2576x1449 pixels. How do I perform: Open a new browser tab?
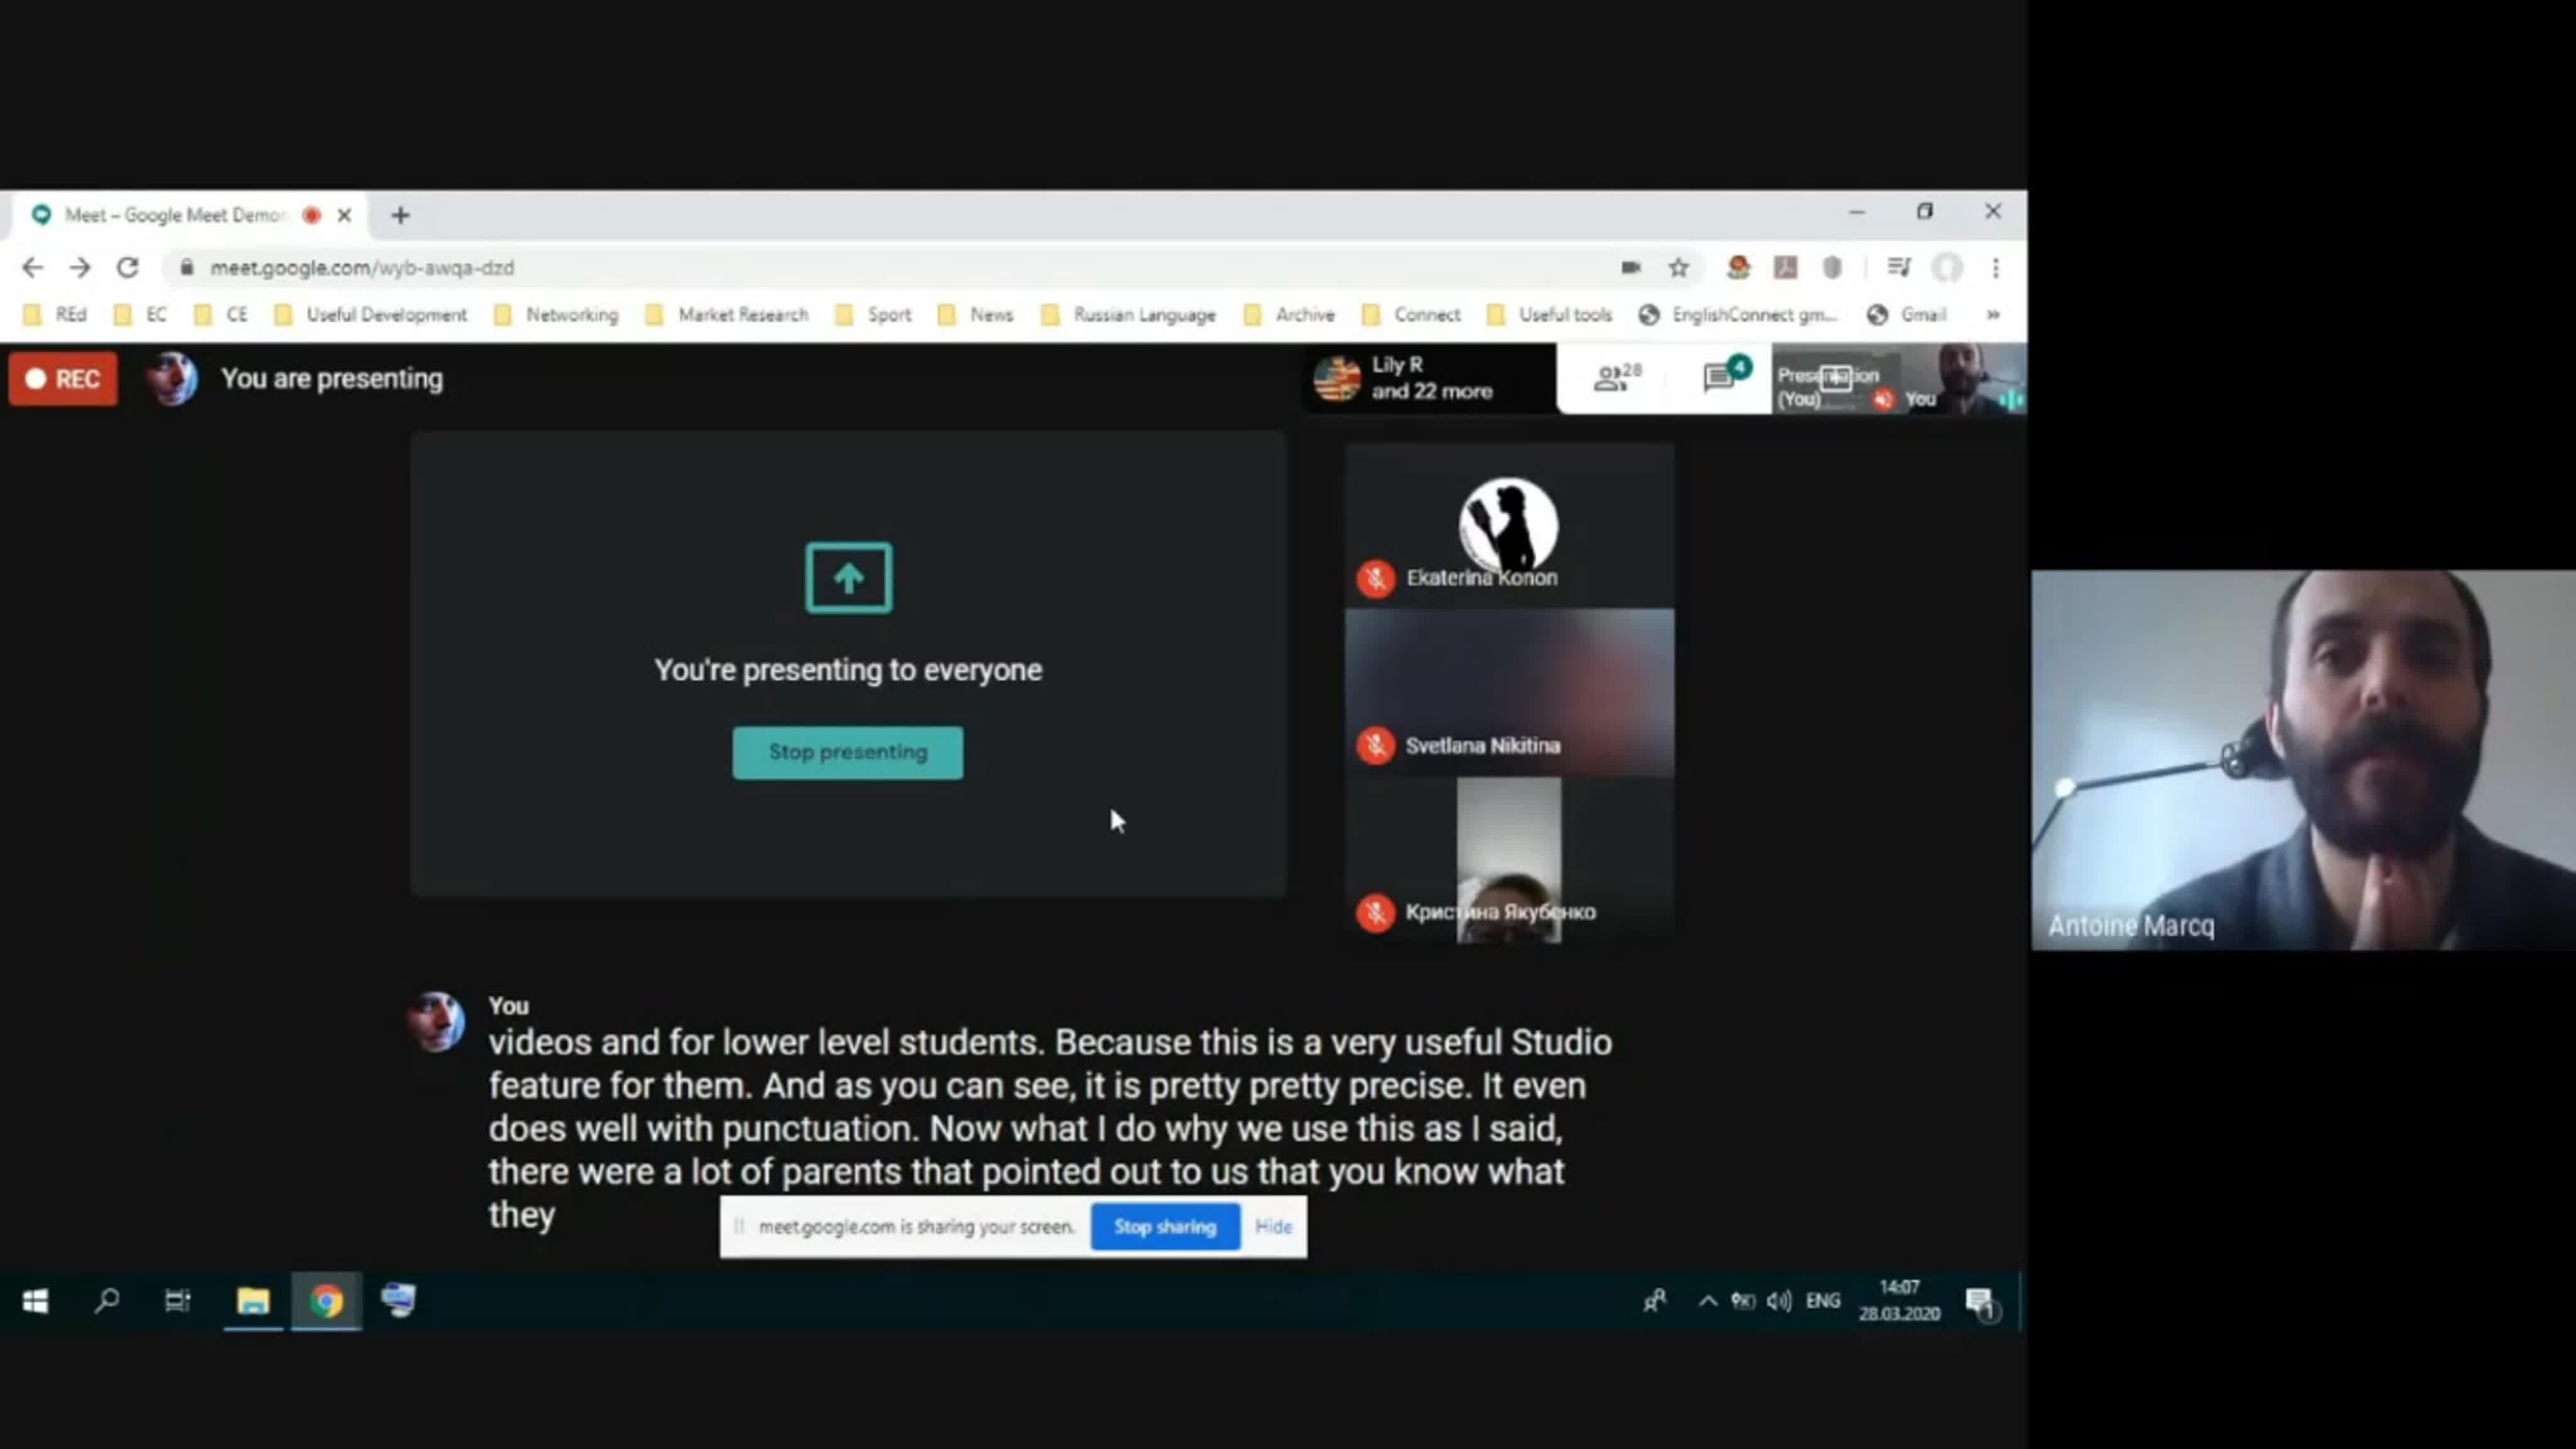point(400,215)
